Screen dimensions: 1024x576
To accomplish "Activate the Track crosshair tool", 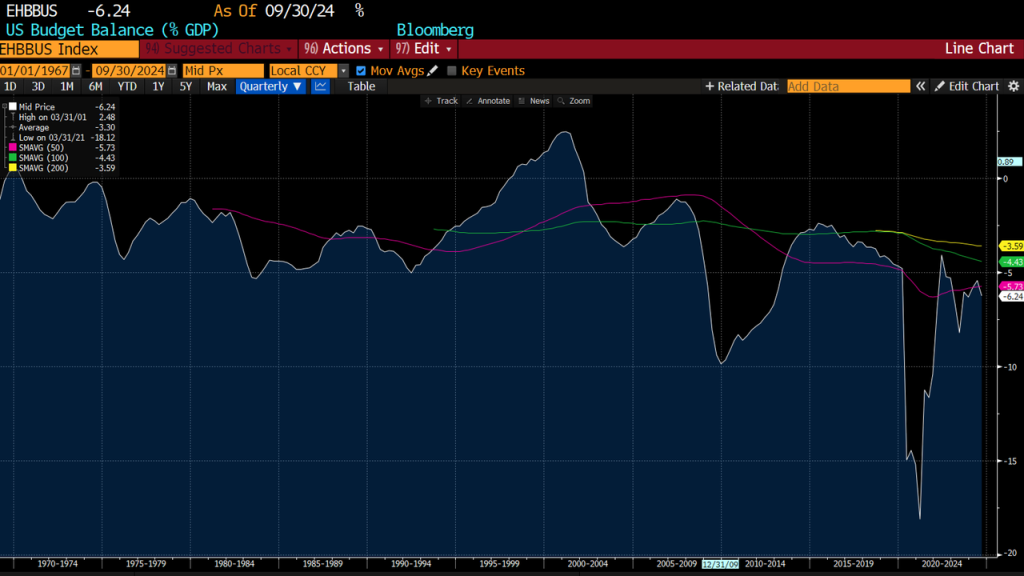I will (x=440, y=101).
